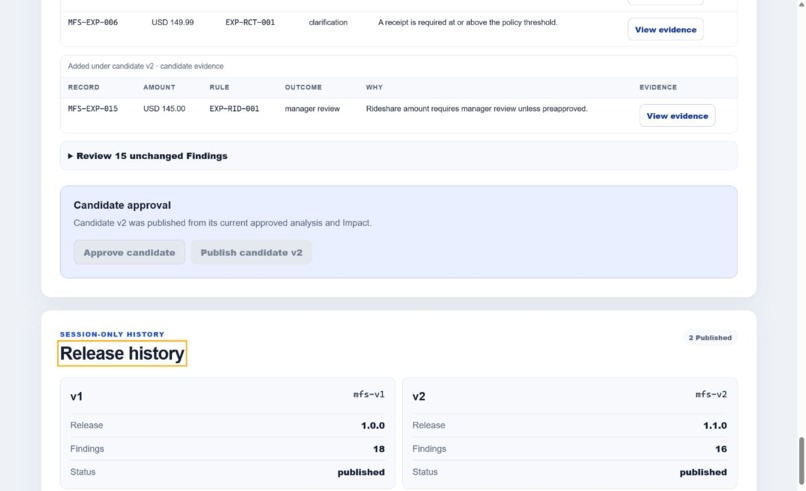Select the MFS-EXP-015 record ID
Viewport: 806px width, 491px height.
tap(93, 108)
